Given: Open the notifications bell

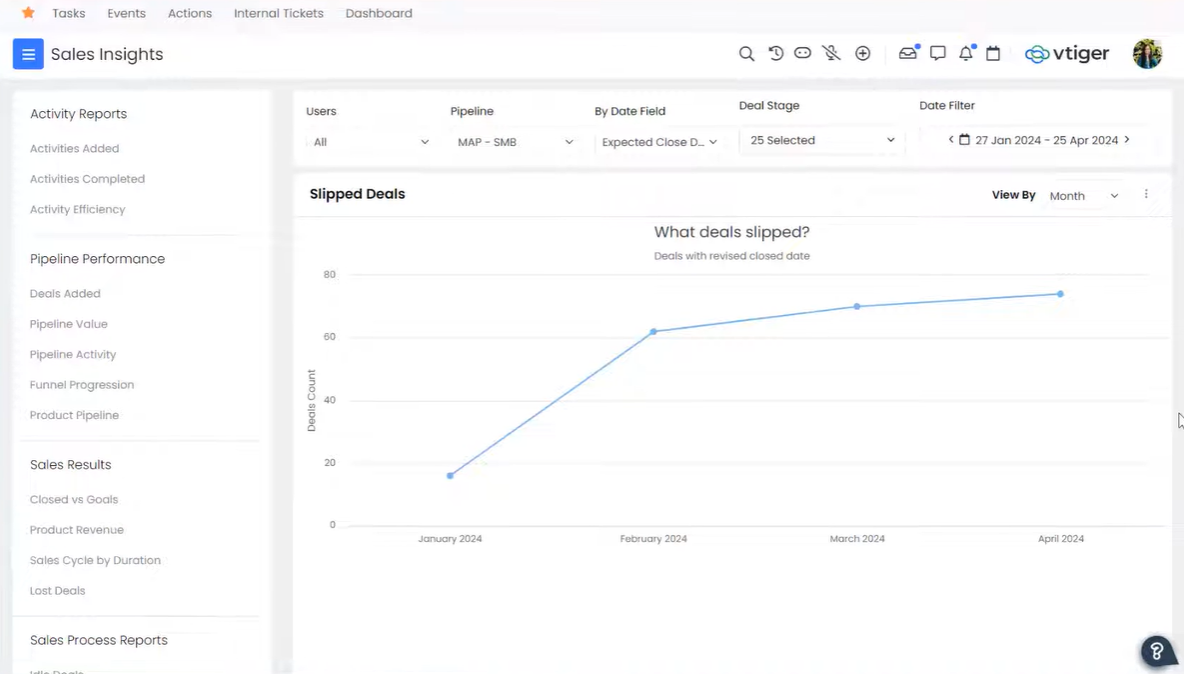Looking at the screenshot, I should [965, 53].
